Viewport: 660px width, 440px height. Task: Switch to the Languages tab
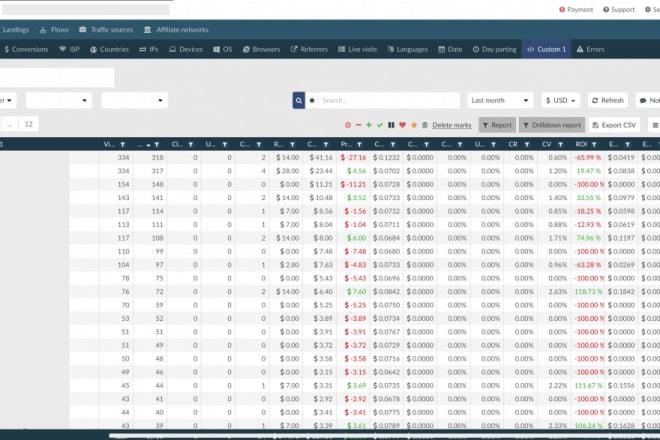[x=407, y=49]
